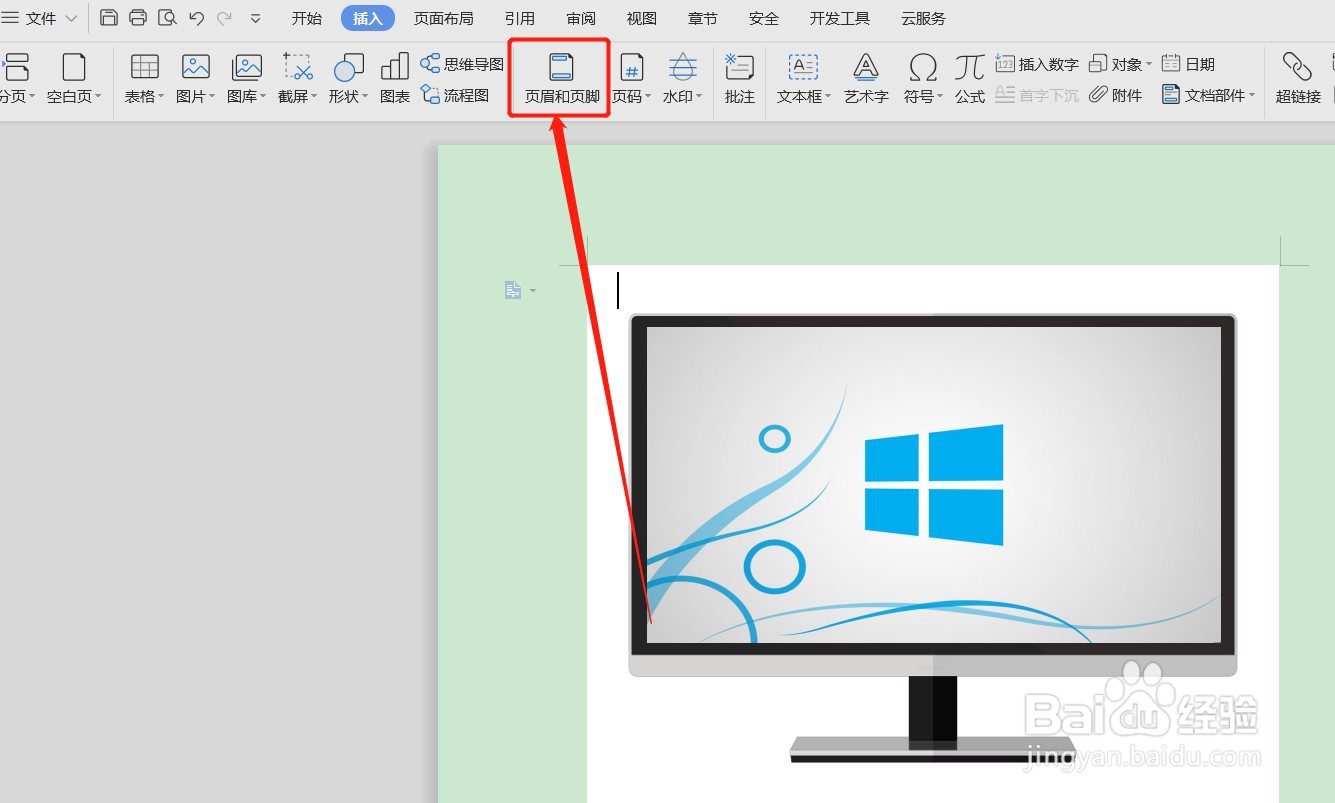Expand the 页码 dropdown arrow
1335x803 pixels.
click(649, 97)
